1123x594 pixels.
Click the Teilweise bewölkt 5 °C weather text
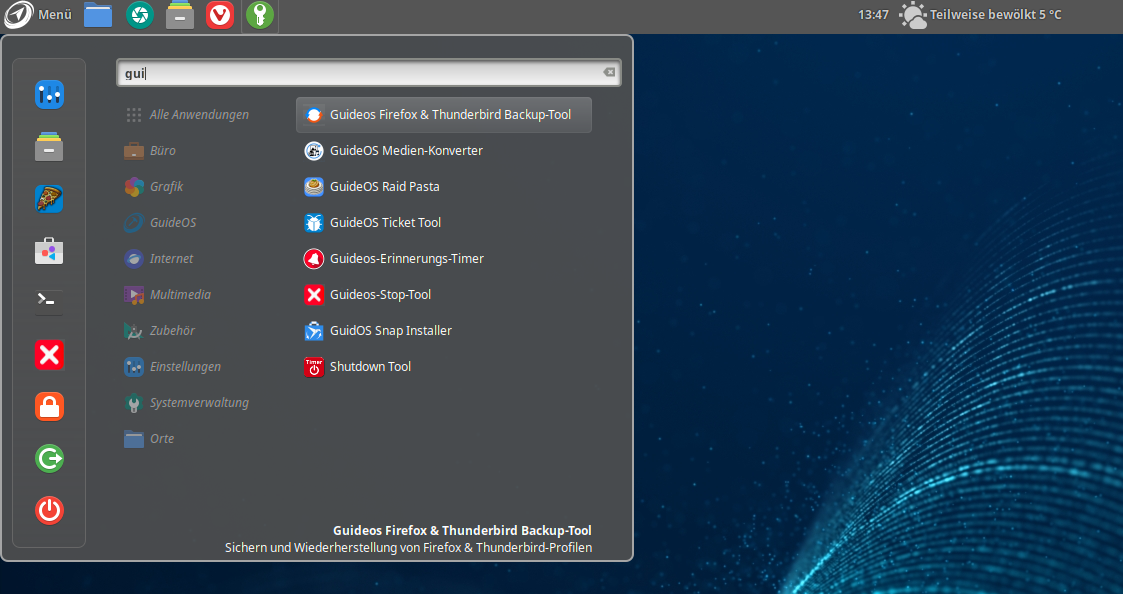click(x=996, y=14)
